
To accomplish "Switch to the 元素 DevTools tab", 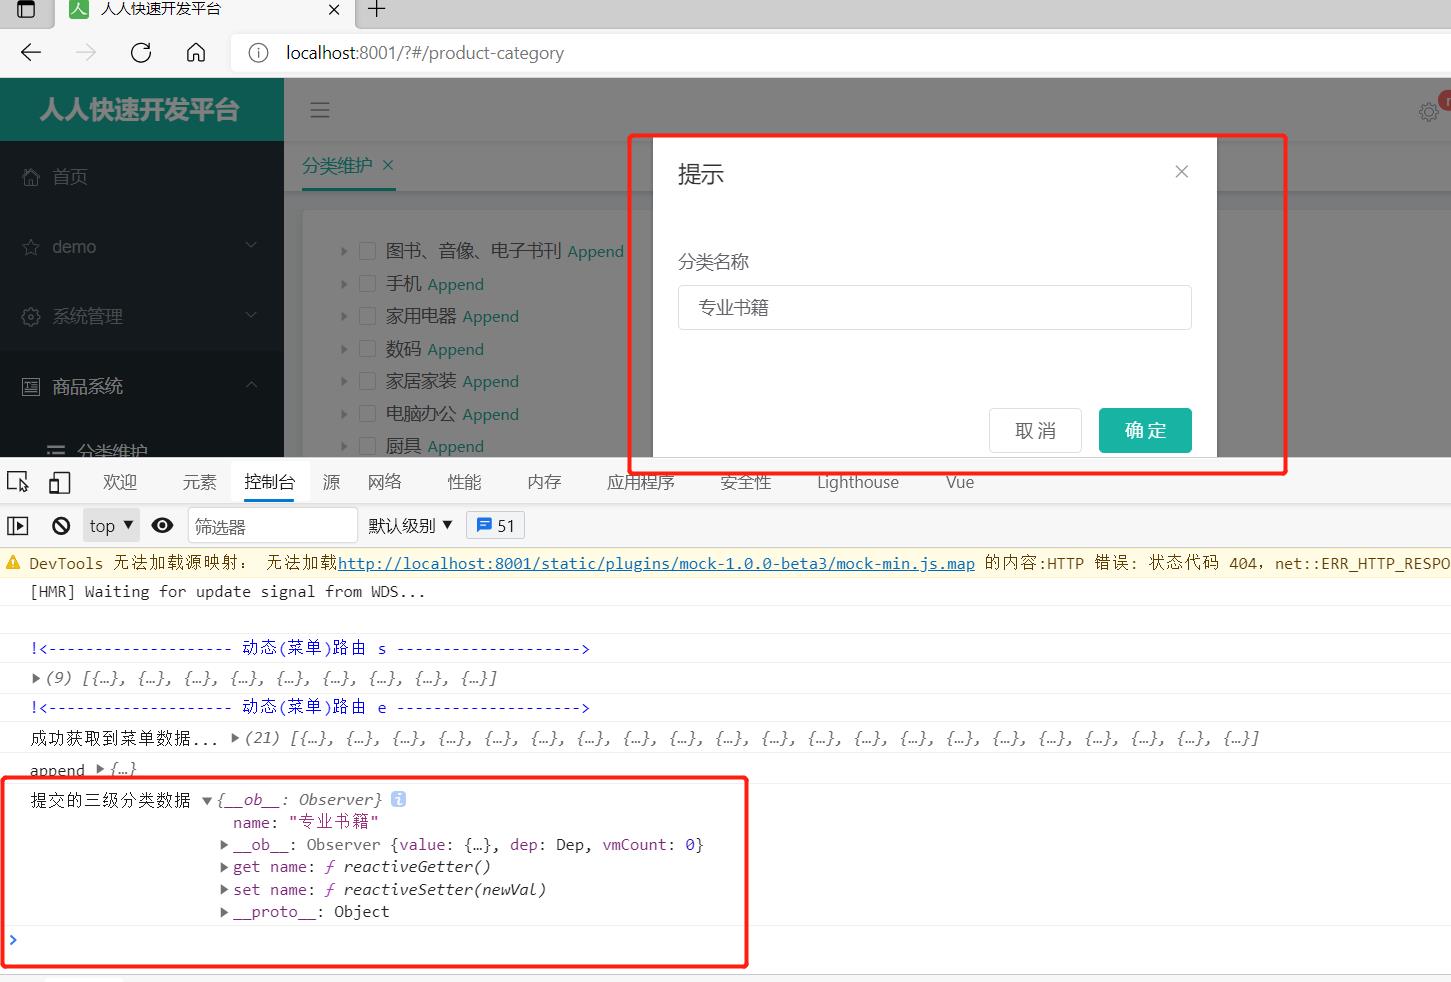I will (x=199, y=482).
